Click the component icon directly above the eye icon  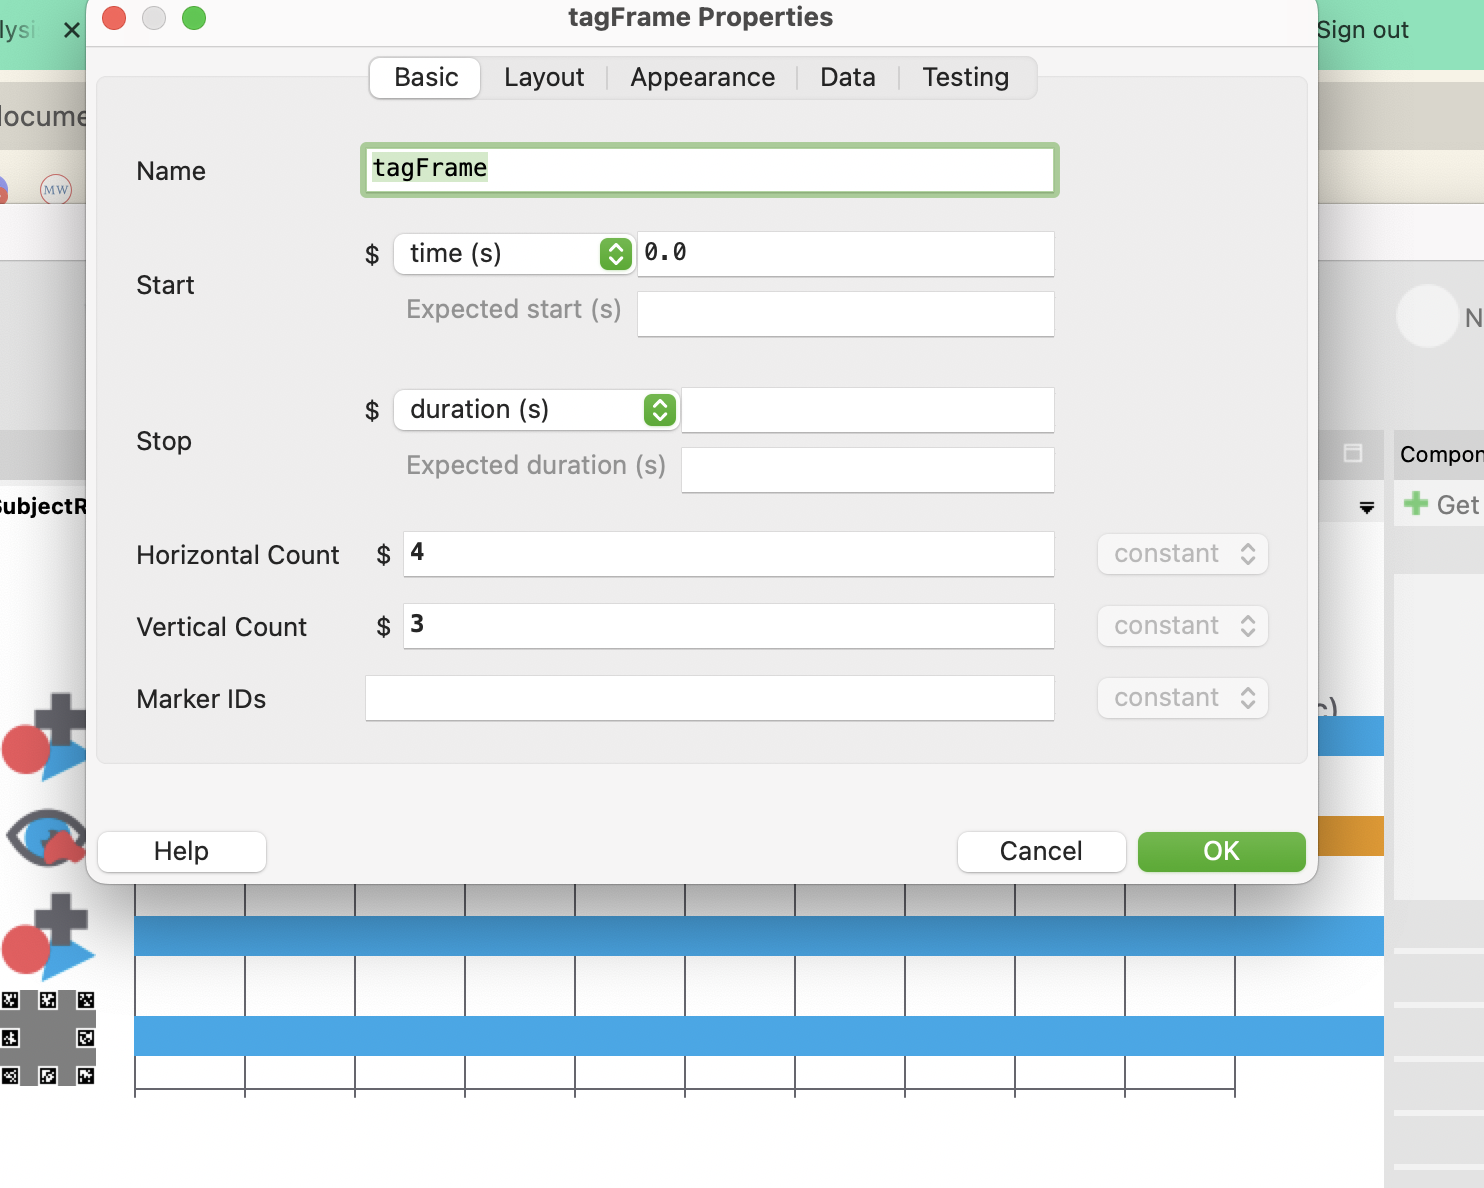pyautogui.click(x=45, y=737)
